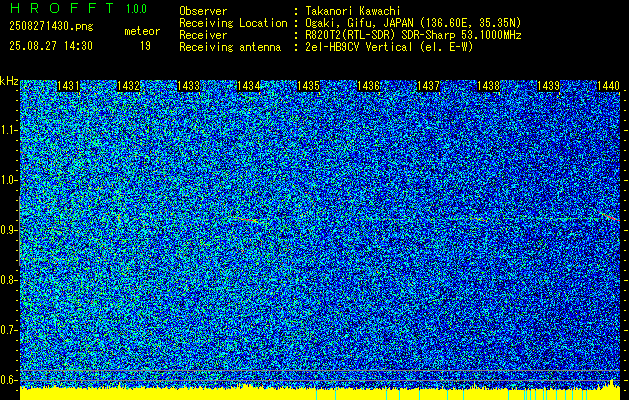Screen dimensions: 629x400
Task: Click time marker 1438
Action: [x=488, y=86]
